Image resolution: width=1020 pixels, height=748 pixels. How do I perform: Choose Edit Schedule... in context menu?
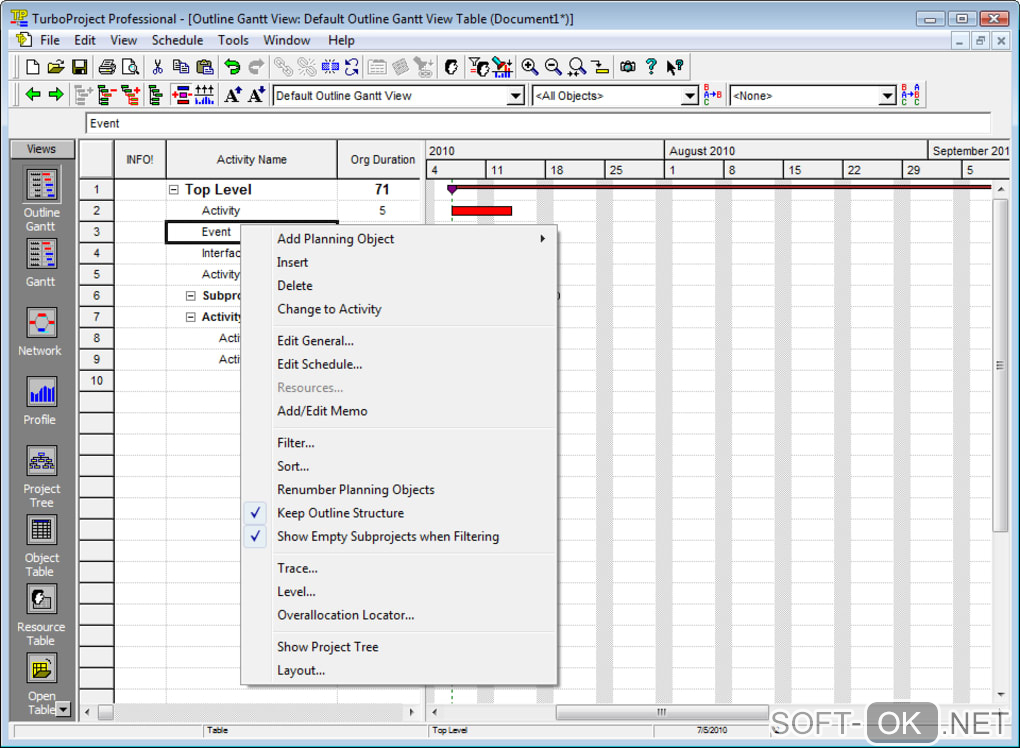click(x=319, y=364)
